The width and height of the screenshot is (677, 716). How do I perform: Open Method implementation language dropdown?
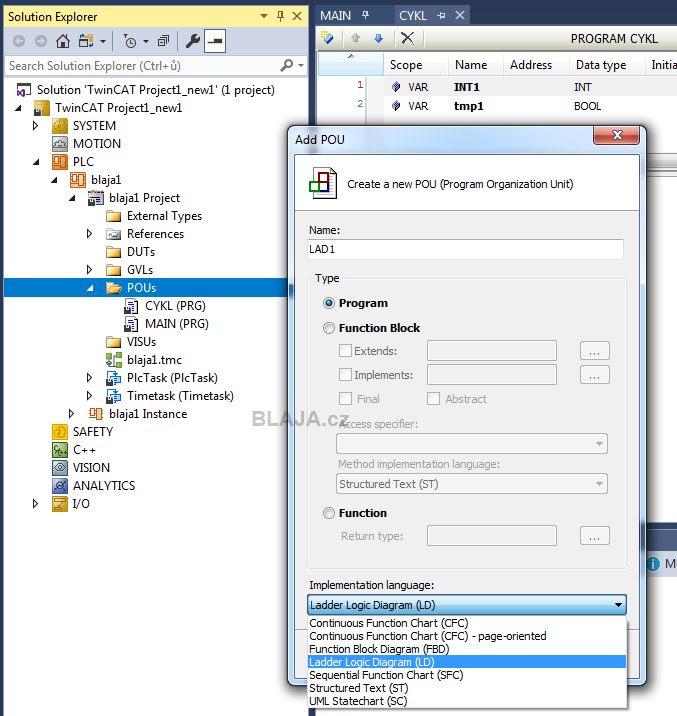click(472, 484)
